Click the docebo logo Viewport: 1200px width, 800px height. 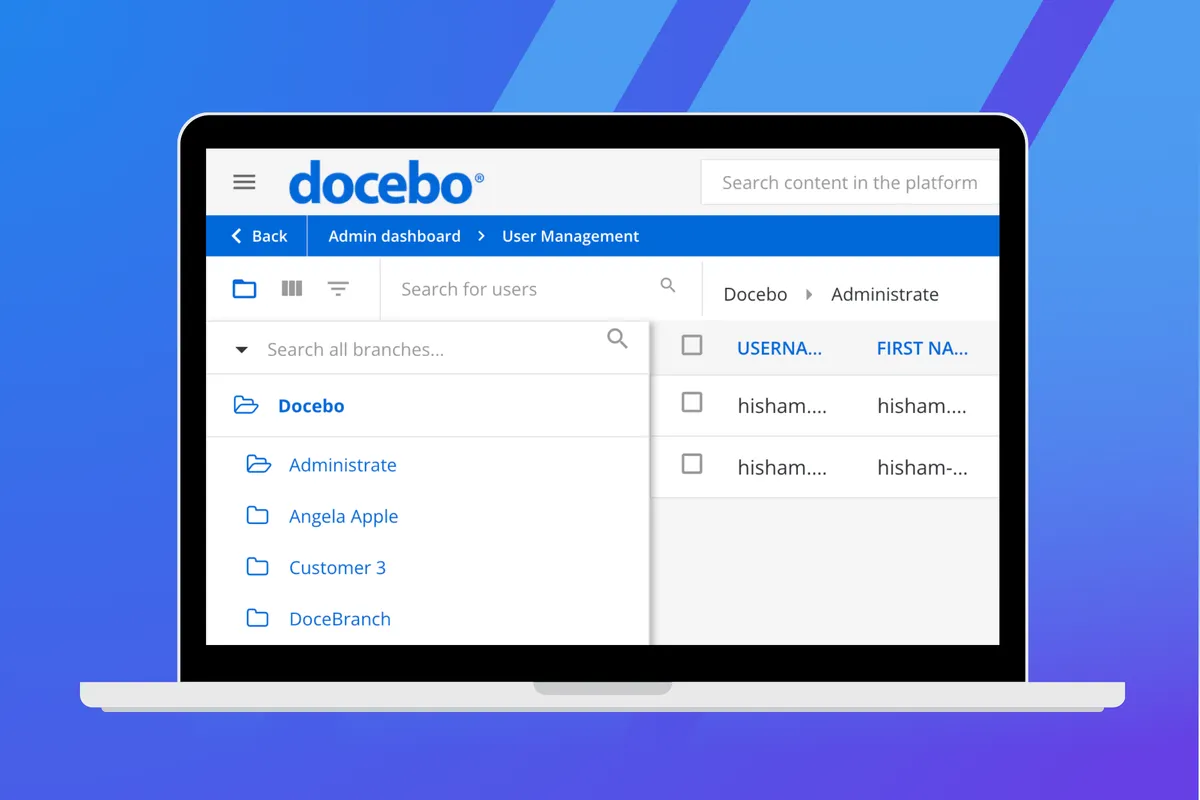pos(386,183)
